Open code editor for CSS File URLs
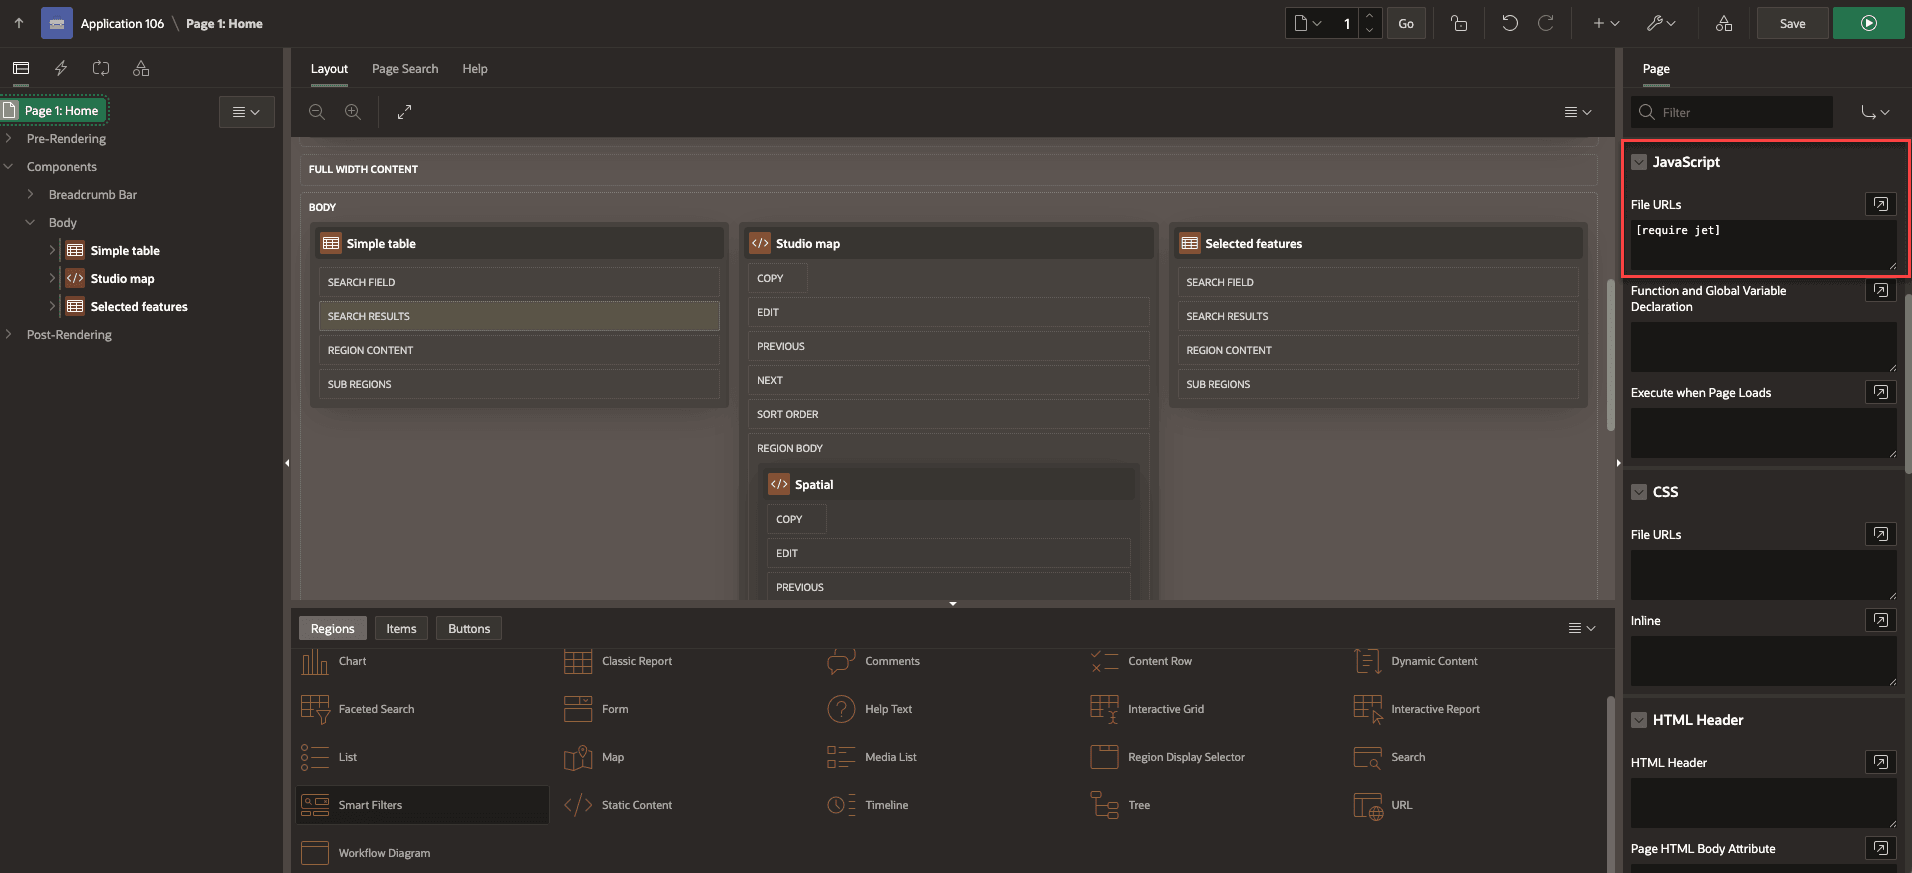The image size is (1912, 873). tap(1881, 534)
